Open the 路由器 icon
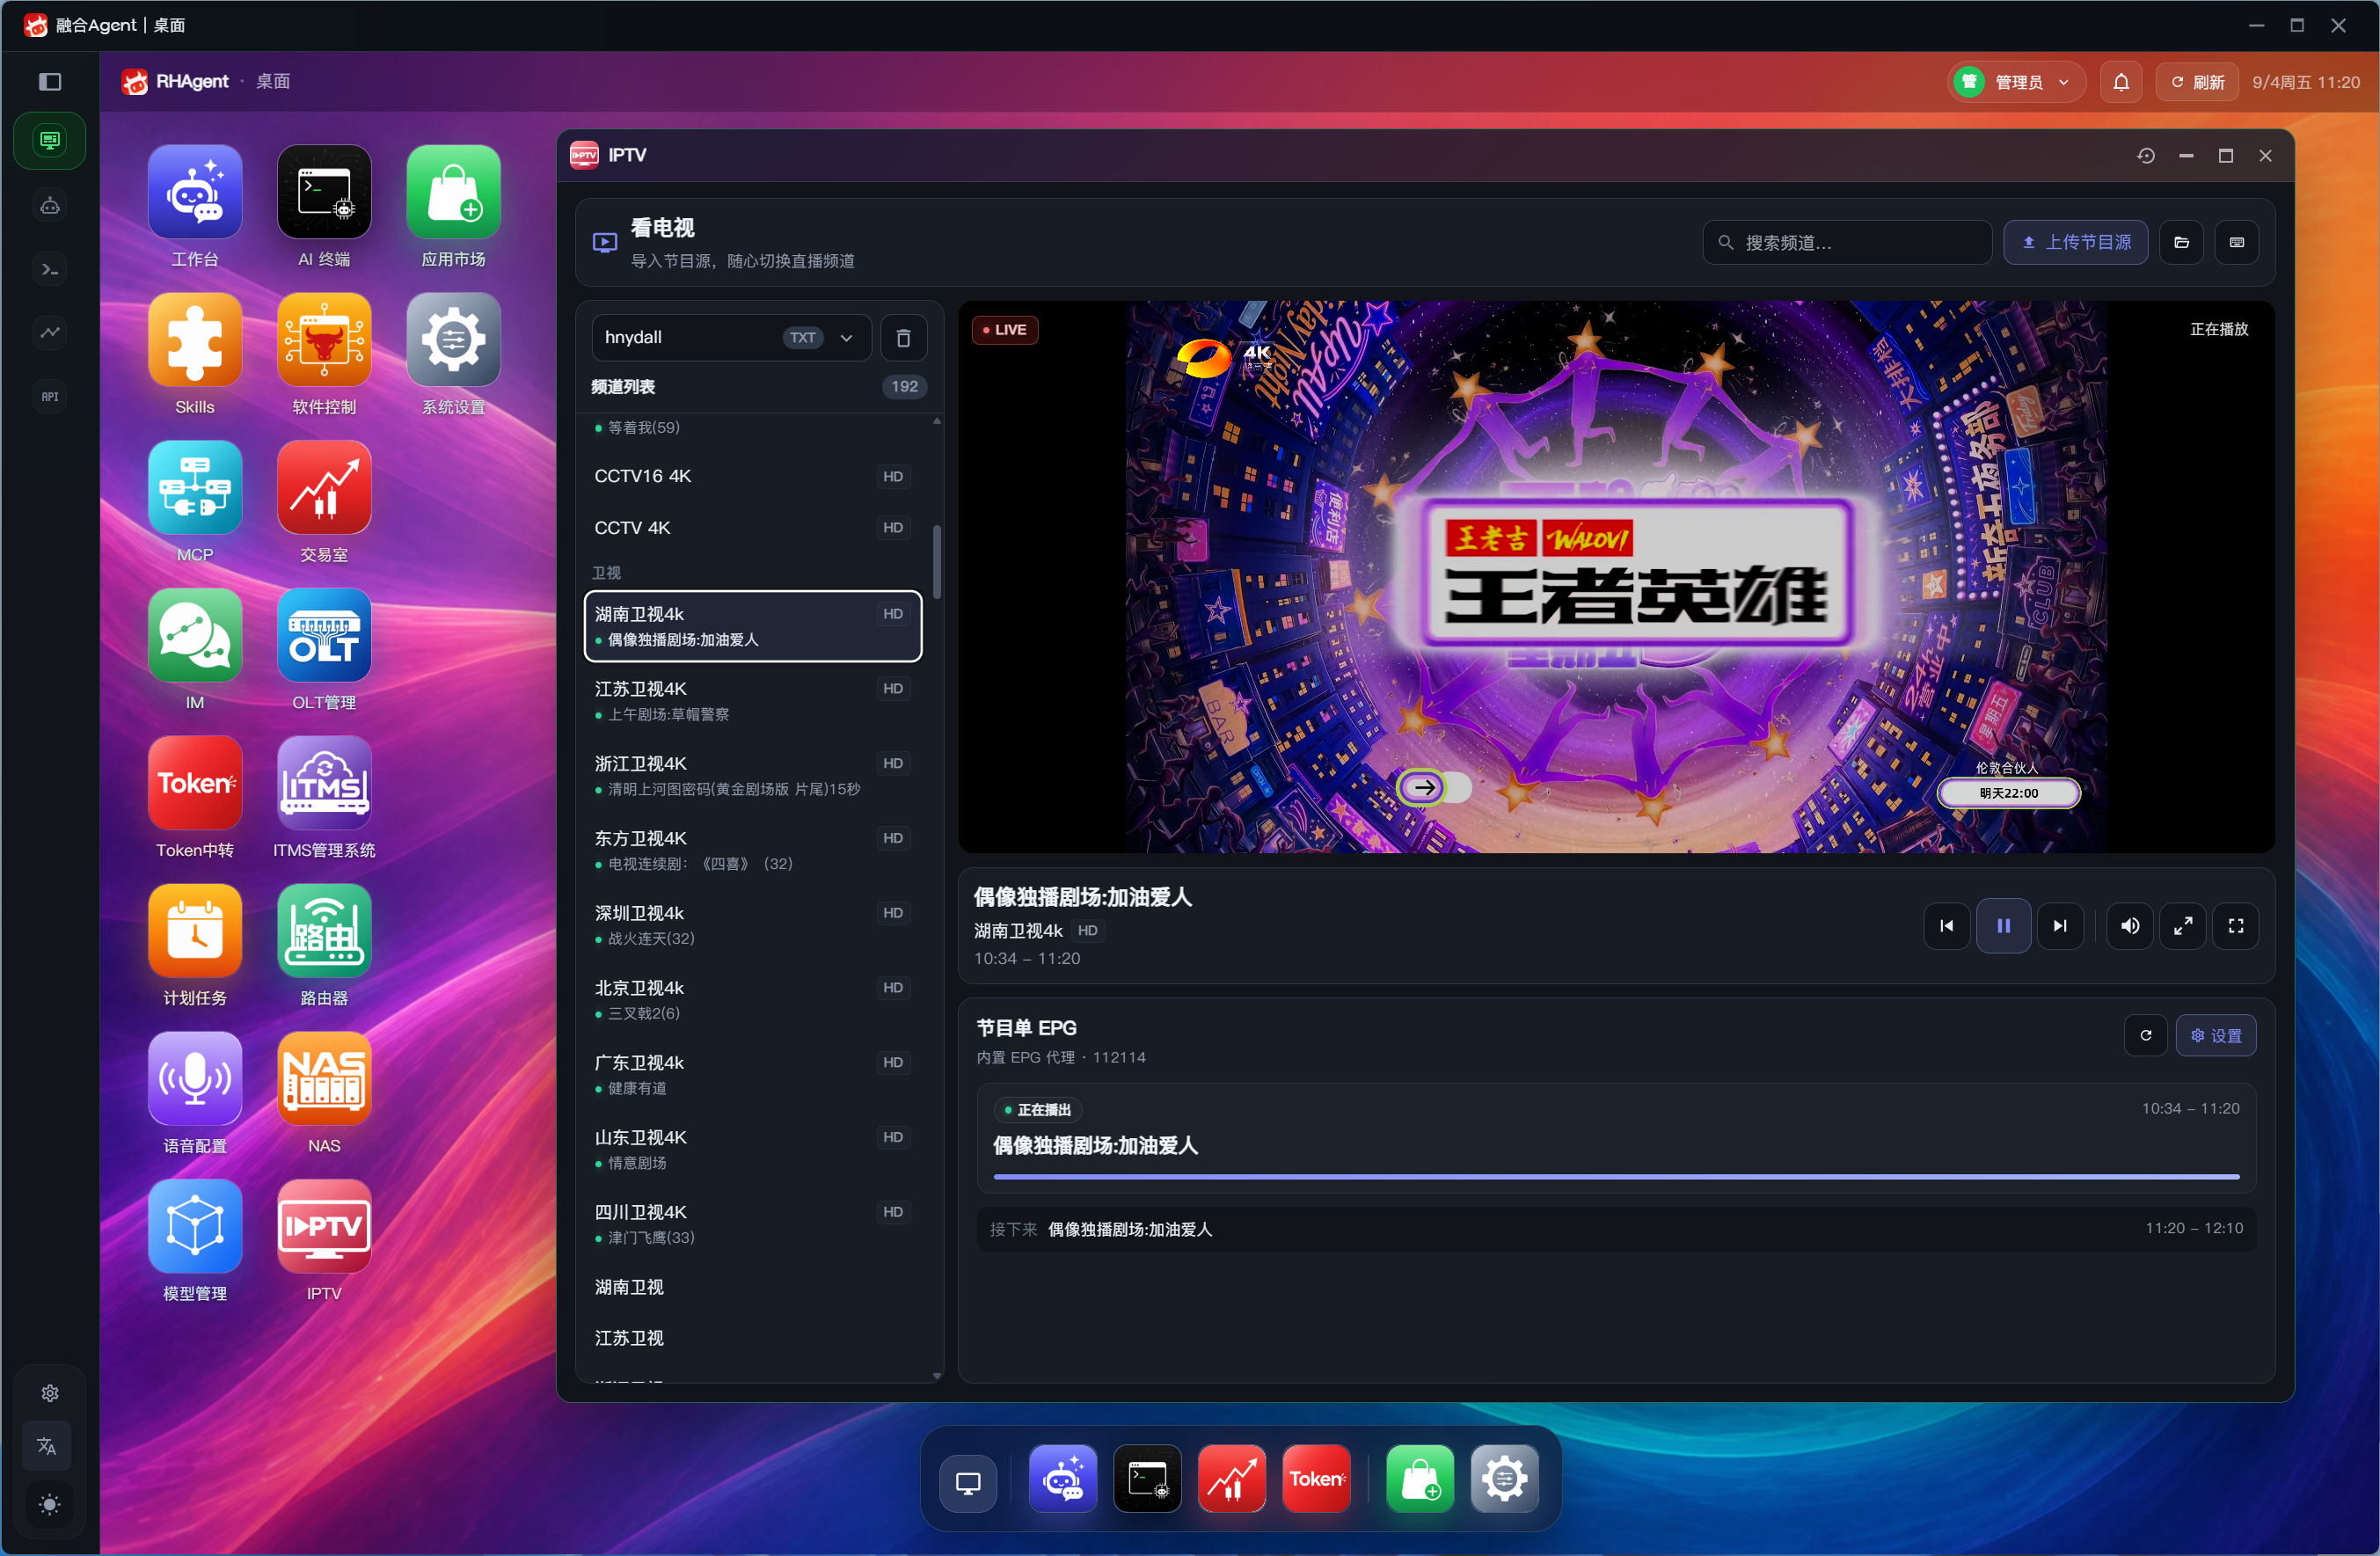 [324, 931]
